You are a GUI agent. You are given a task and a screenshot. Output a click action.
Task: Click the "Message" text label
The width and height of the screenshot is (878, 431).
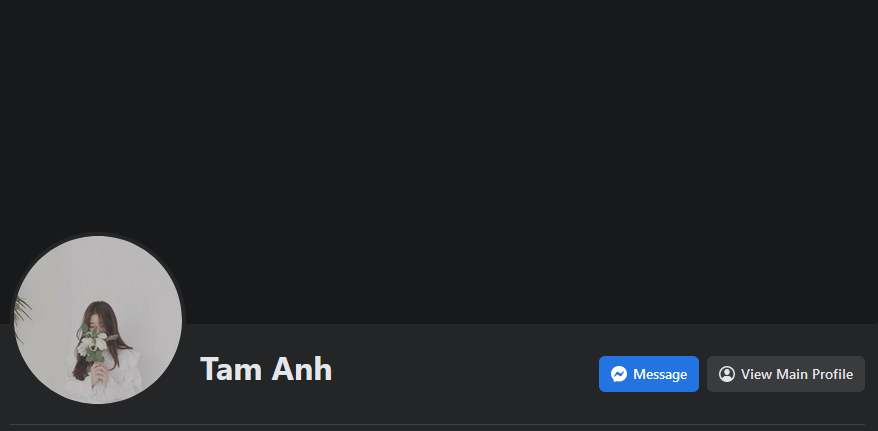tap(660, 374)
